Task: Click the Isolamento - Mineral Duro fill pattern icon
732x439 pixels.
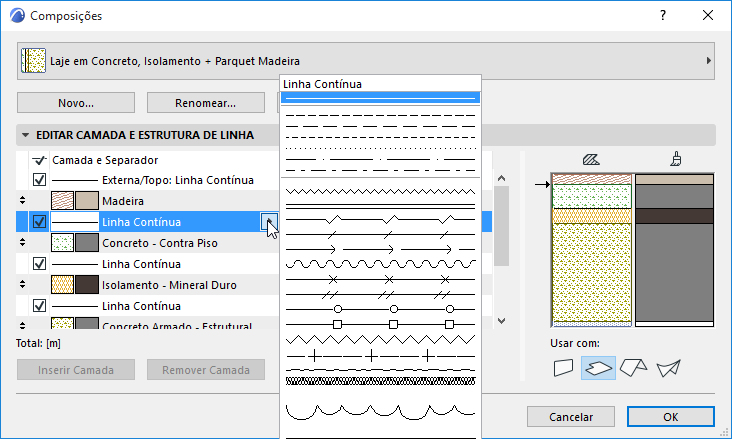Action: (62, 285)
